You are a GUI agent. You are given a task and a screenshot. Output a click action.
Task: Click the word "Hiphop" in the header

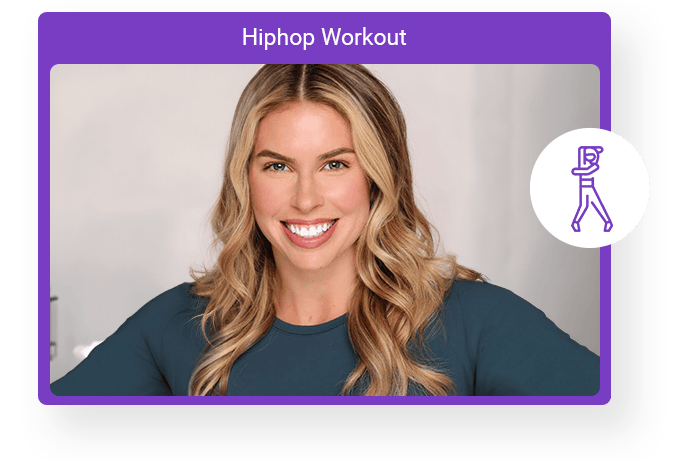(275, 38)
